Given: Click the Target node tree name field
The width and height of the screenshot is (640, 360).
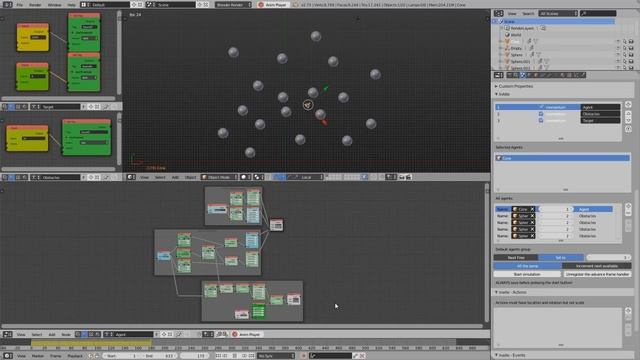Looking at the screenshot, I should [x=60, y=107].
